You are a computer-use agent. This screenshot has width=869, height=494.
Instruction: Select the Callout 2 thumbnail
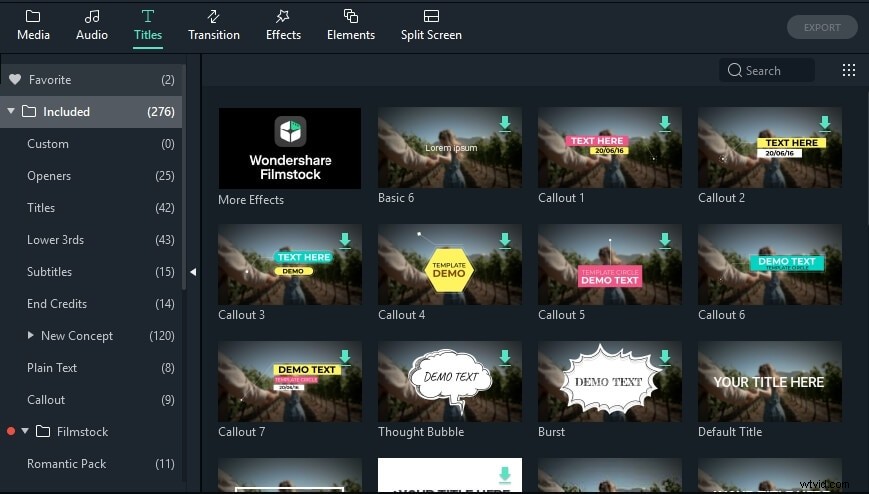770,147
